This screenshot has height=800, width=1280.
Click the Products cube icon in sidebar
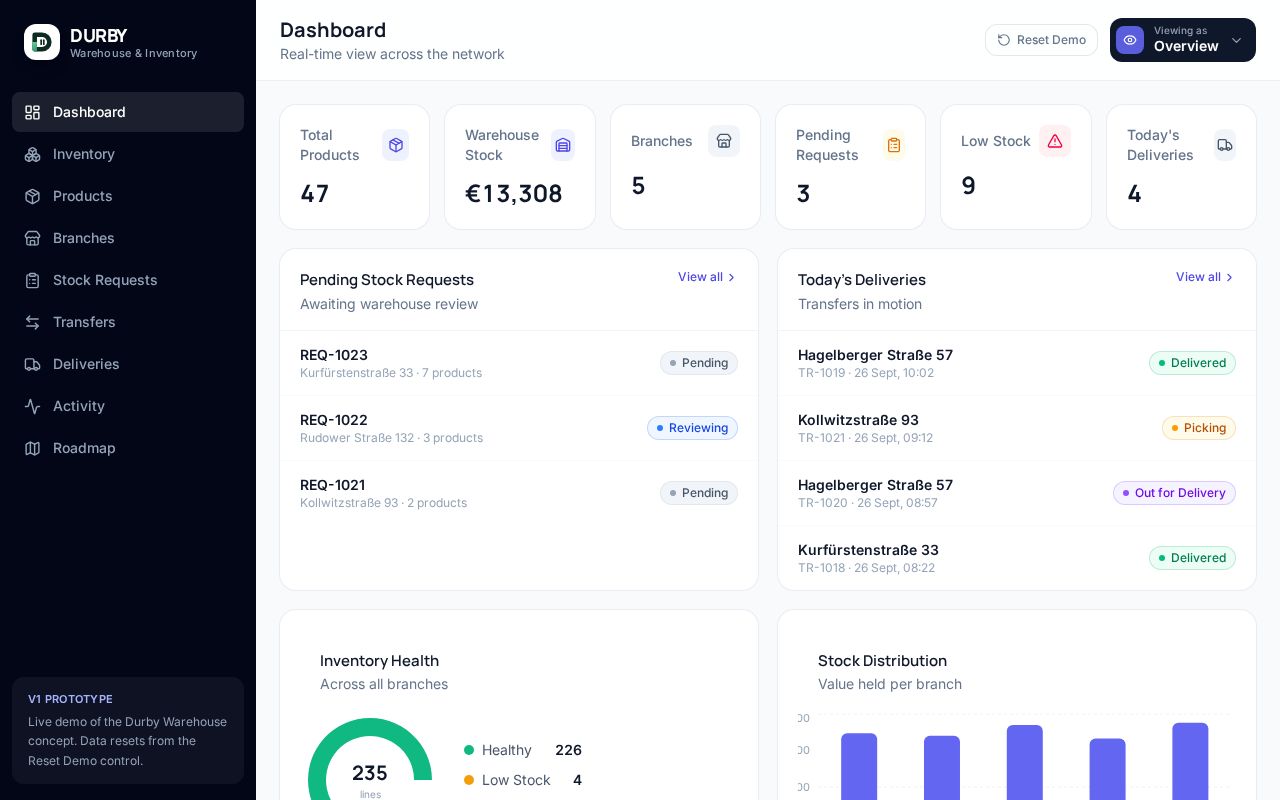[33, 196]
